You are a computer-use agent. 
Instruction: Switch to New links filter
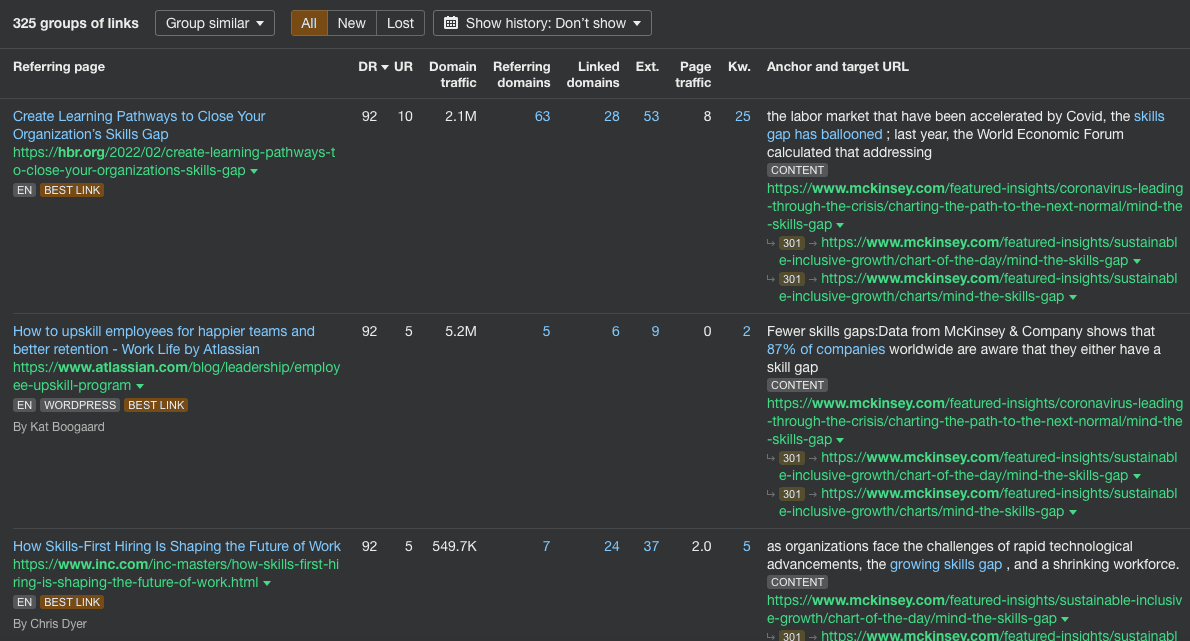351,23
